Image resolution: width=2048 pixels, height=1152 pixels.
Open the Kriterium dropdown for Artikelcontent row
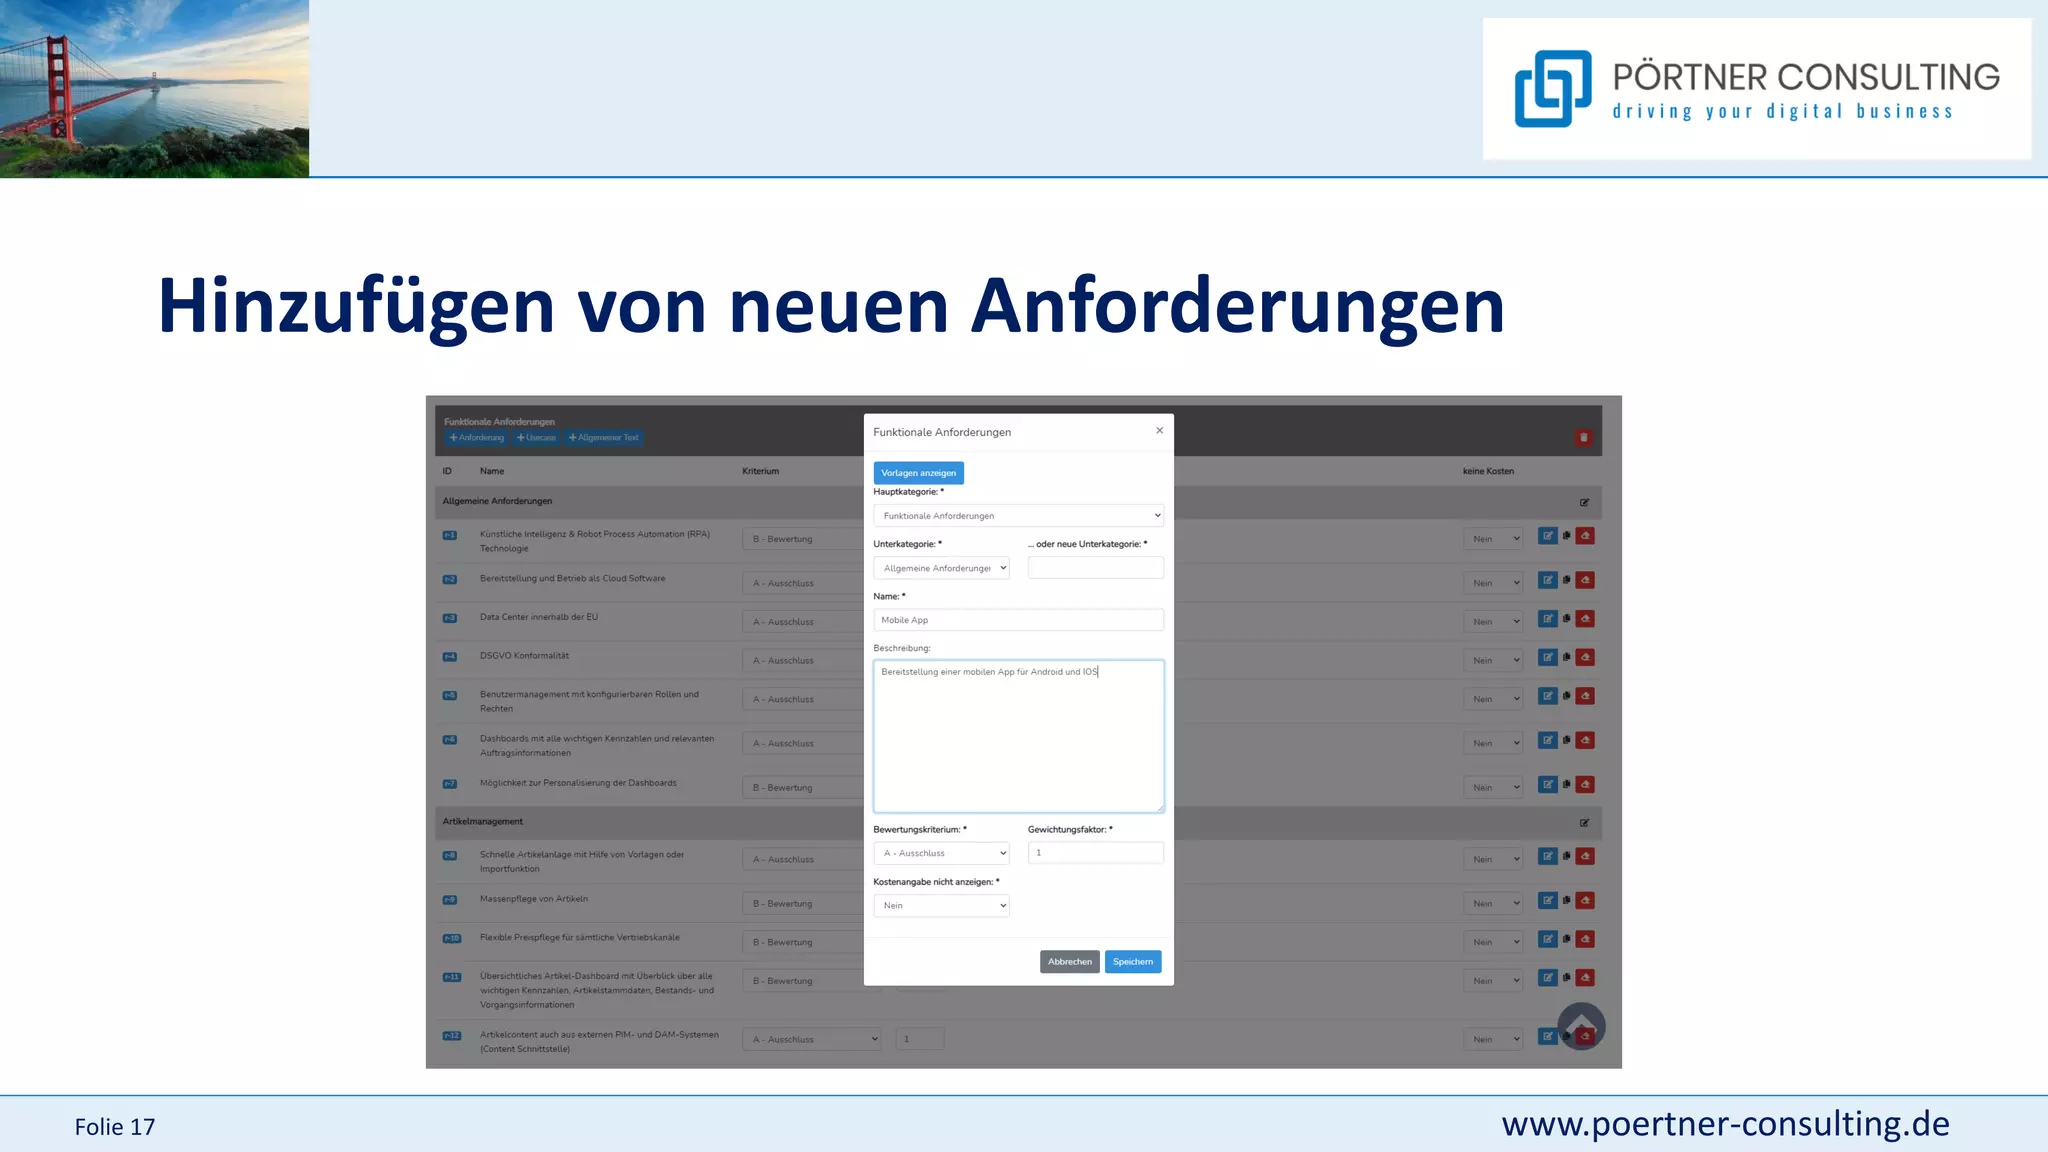pyautogui.click(x=812, y=1039)
